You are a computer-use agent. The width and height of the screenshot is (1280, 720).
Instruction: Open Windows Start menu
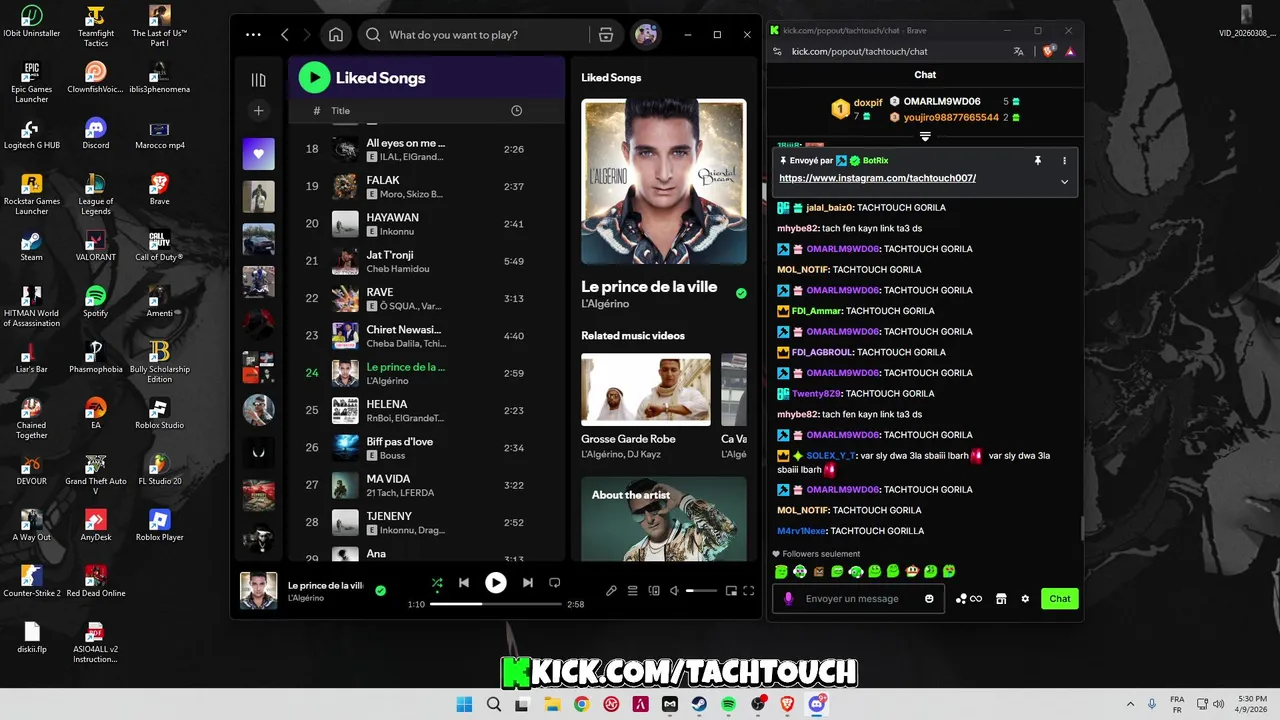[464, 704]
